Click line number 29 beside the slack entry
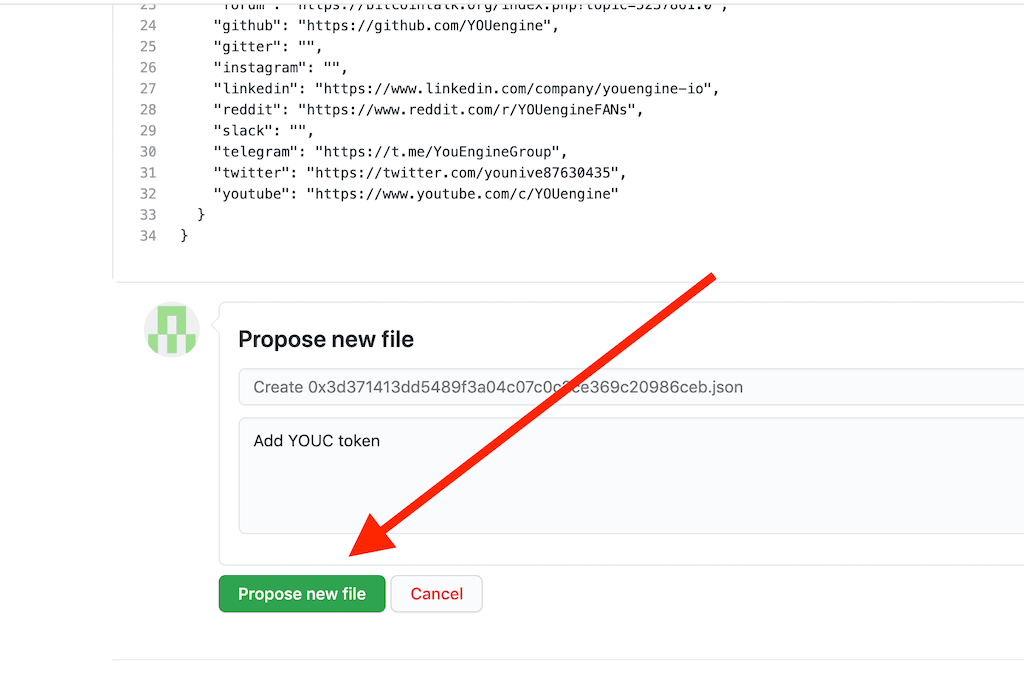Viewport: 1024px width, 679px height. click(148, 131)
